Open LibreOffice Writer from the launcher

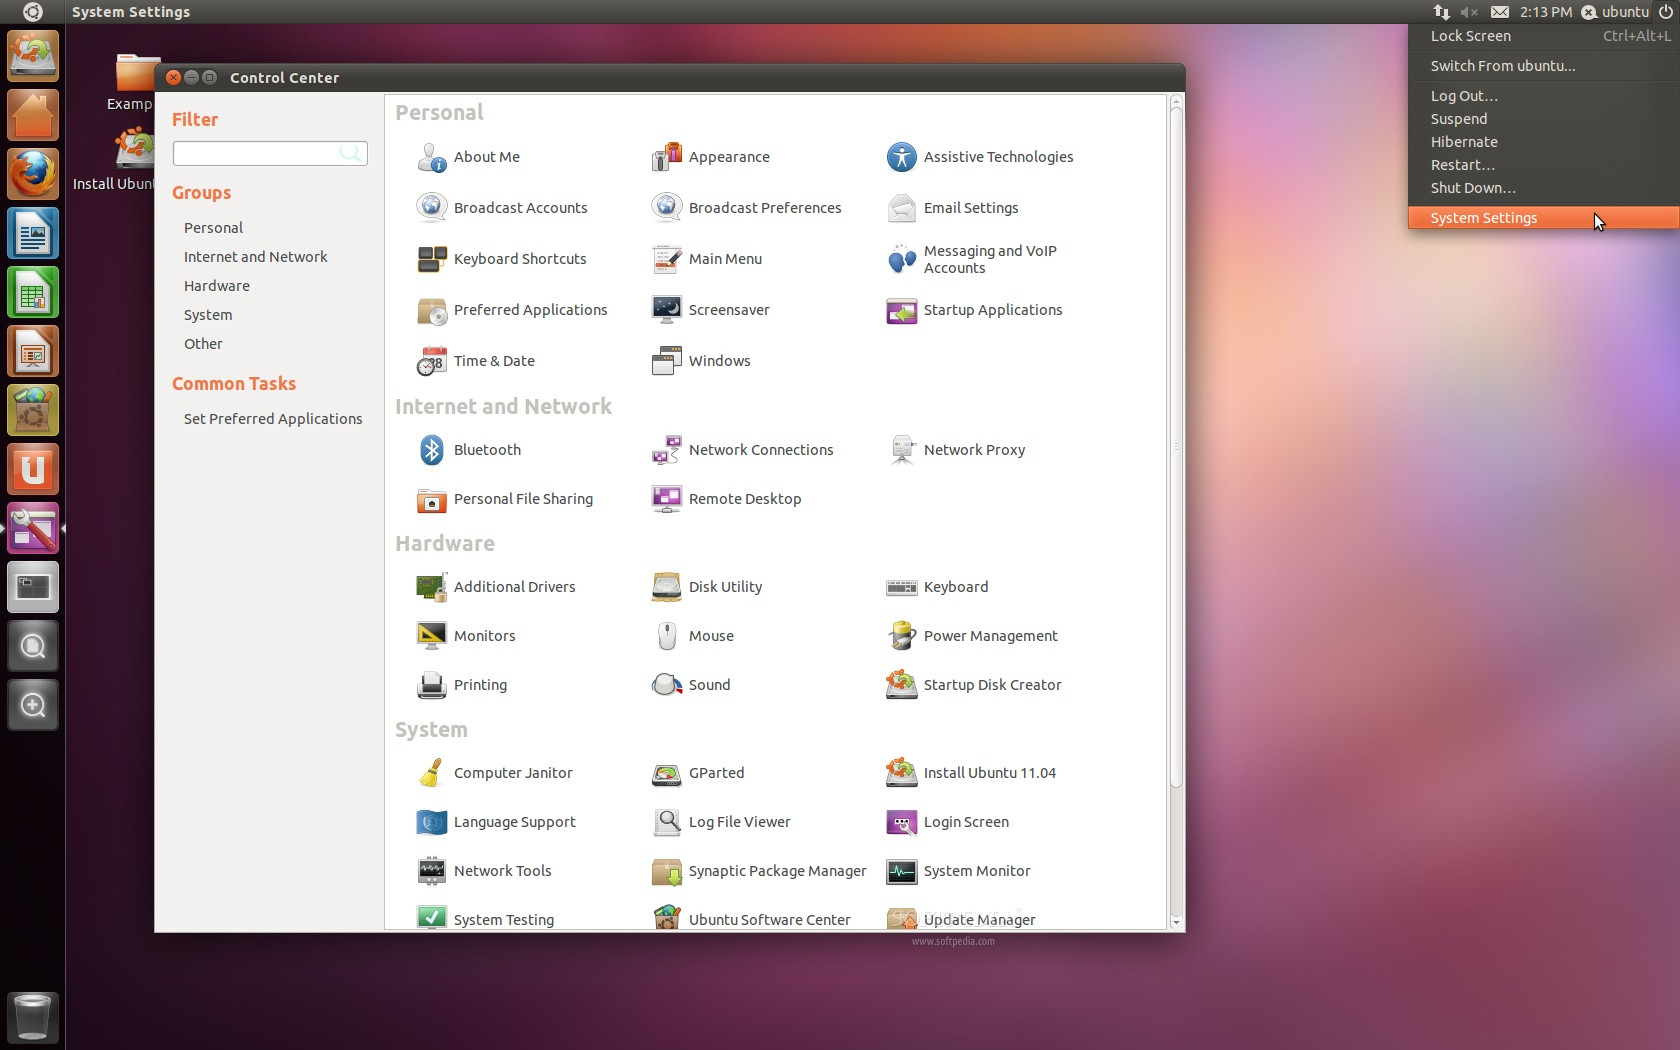[x=33, y=234]
